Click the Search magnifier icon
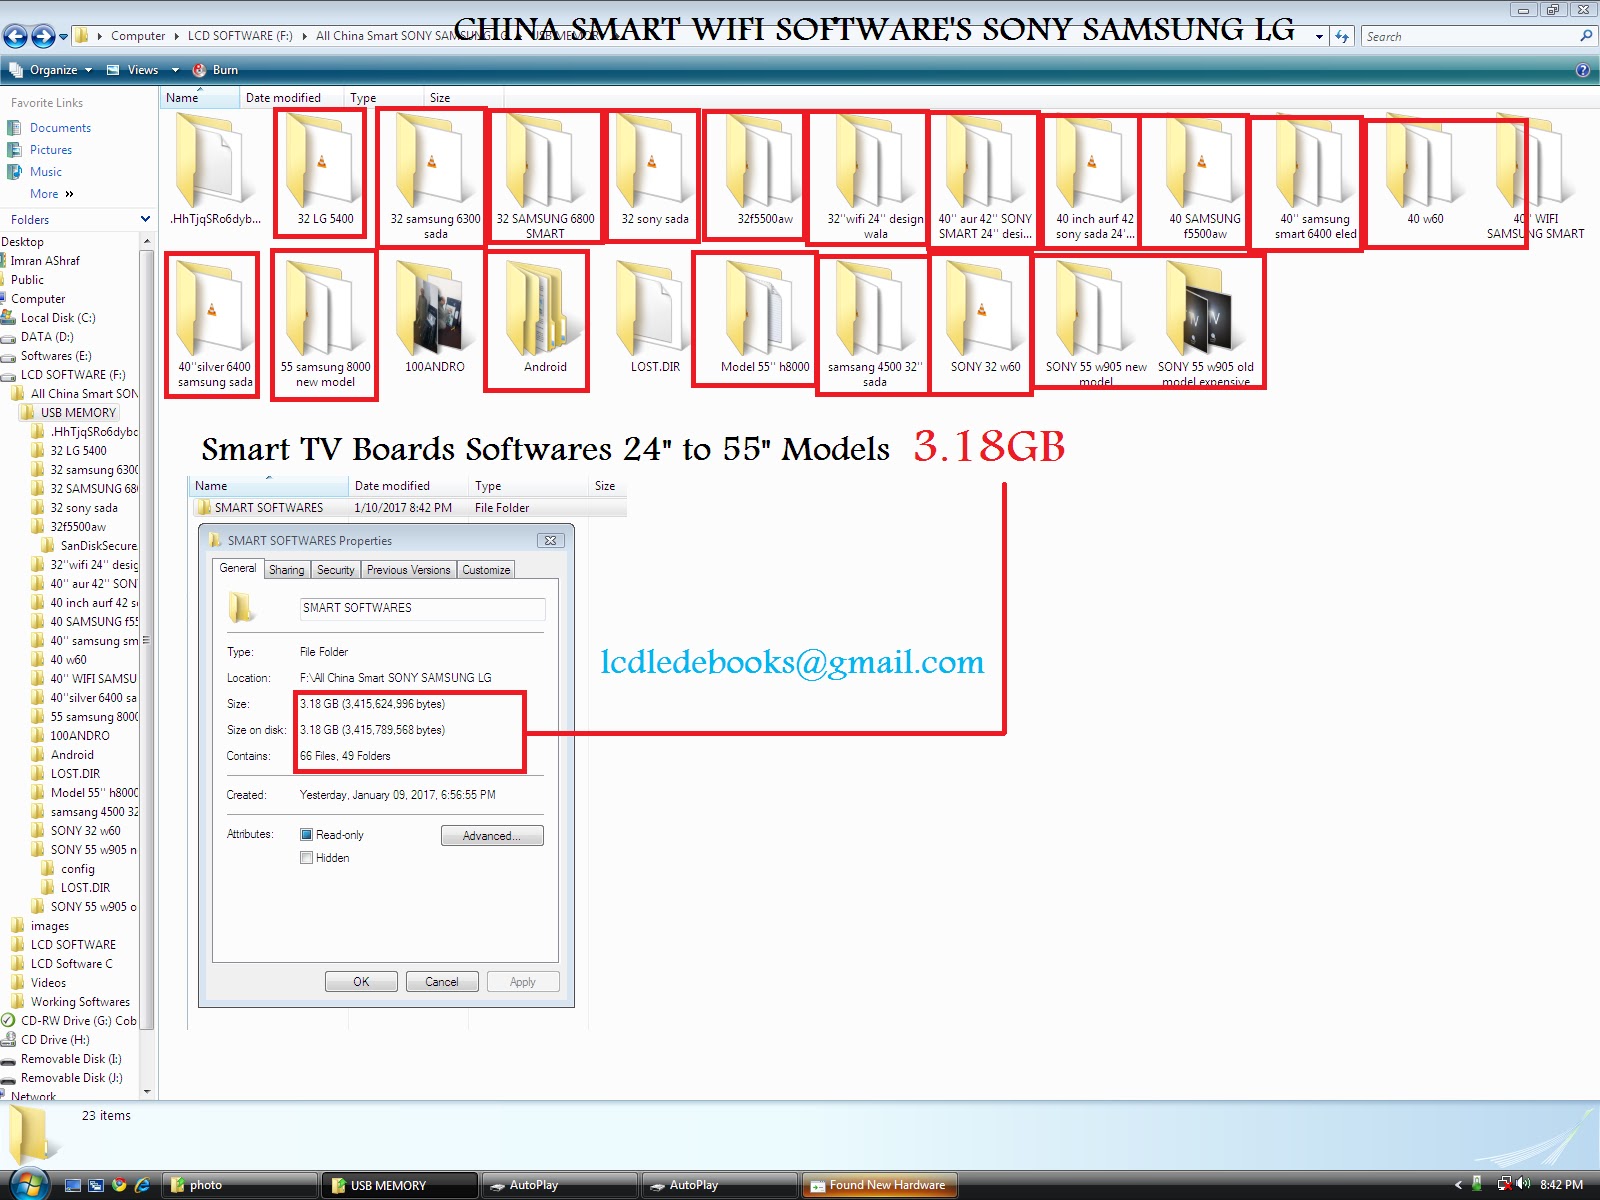The height and width of the screenshot is (1200, 1600). click(x=1587, y=36)
